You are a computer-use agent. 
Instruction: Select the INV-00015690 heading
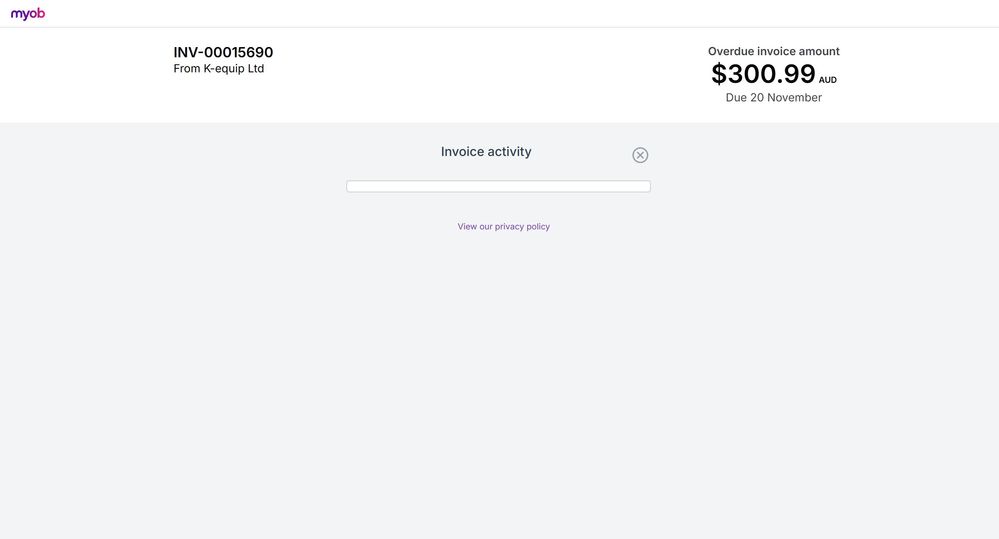tap(223, 52)
